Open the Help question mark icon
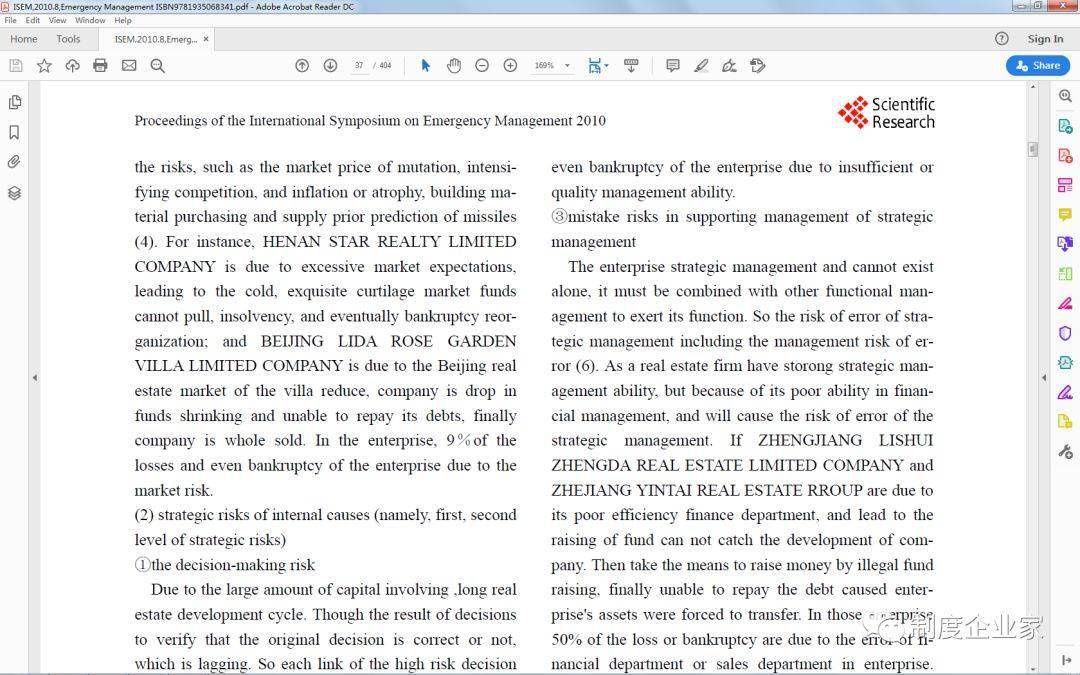 [x=1001, y=39]
